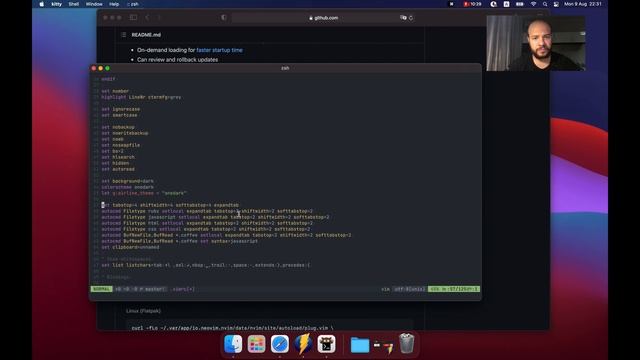Click the 'set background=dark' line

coord(128,181)
